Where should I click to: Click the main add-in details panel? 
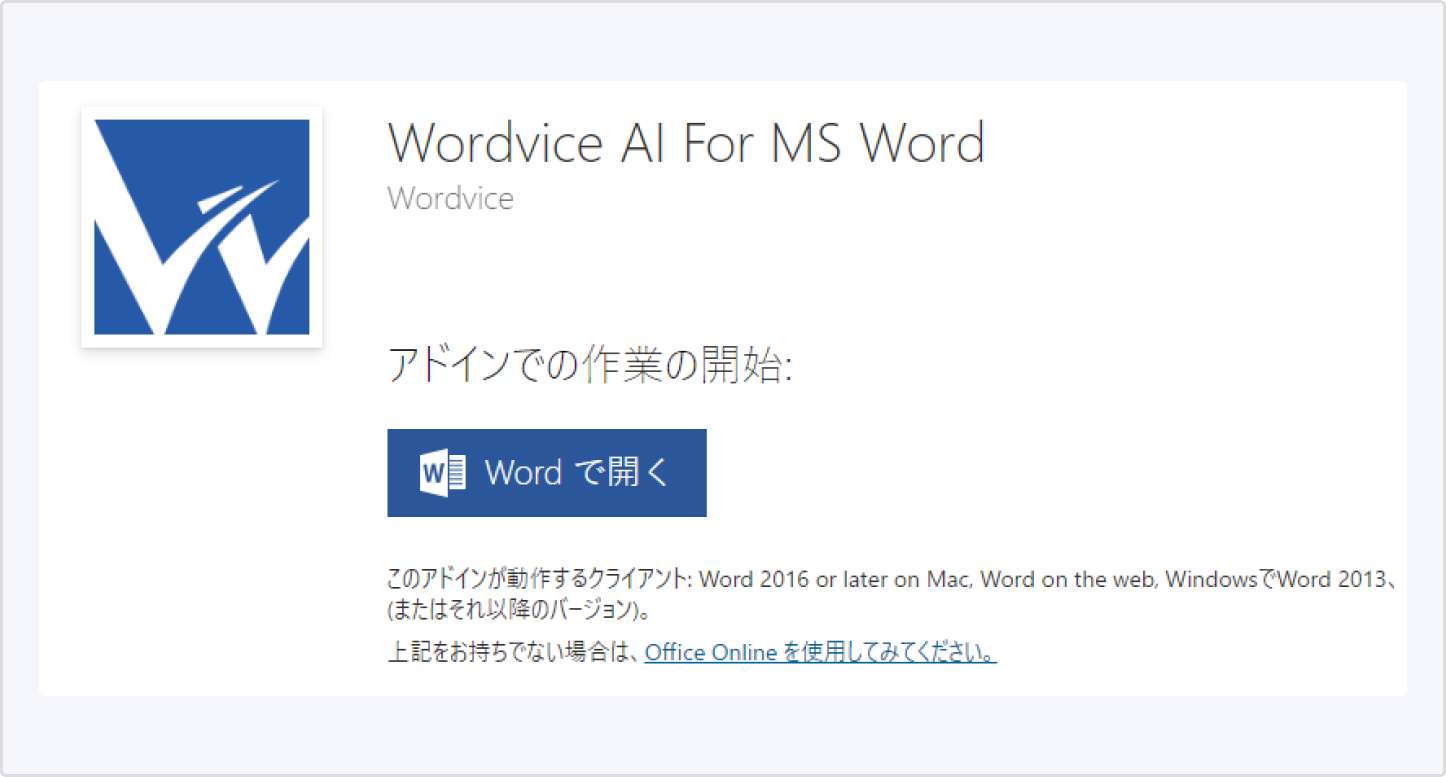[x=723, y=388]
